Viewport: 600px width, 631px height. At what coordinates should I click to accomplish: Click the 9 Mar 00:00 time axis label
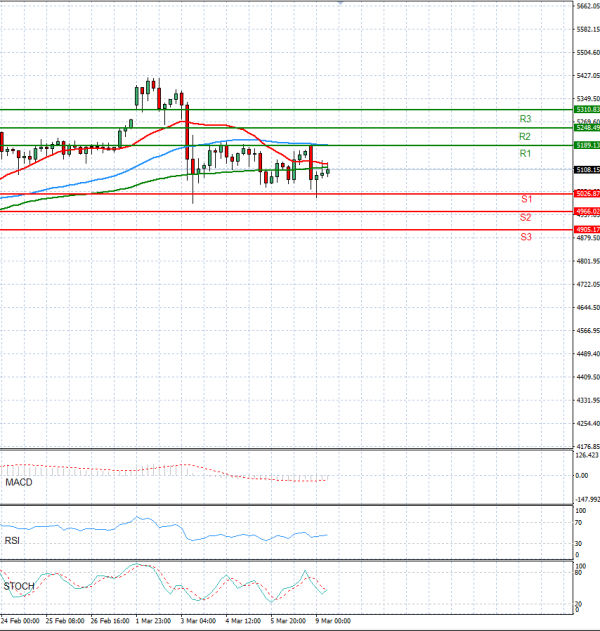[333, 620]
